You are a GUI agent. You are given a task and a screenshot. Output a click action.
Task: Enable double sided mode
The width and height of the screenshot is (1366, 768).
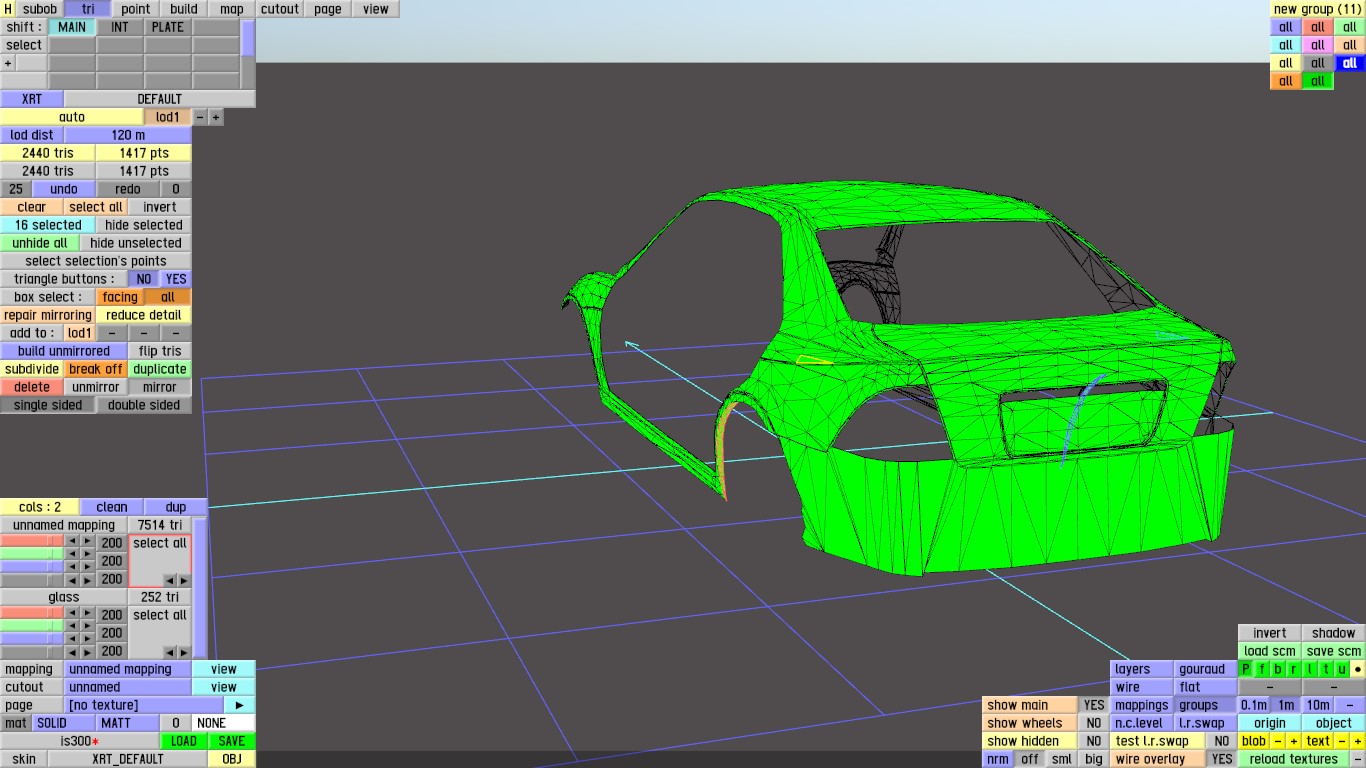pos(144,405)
